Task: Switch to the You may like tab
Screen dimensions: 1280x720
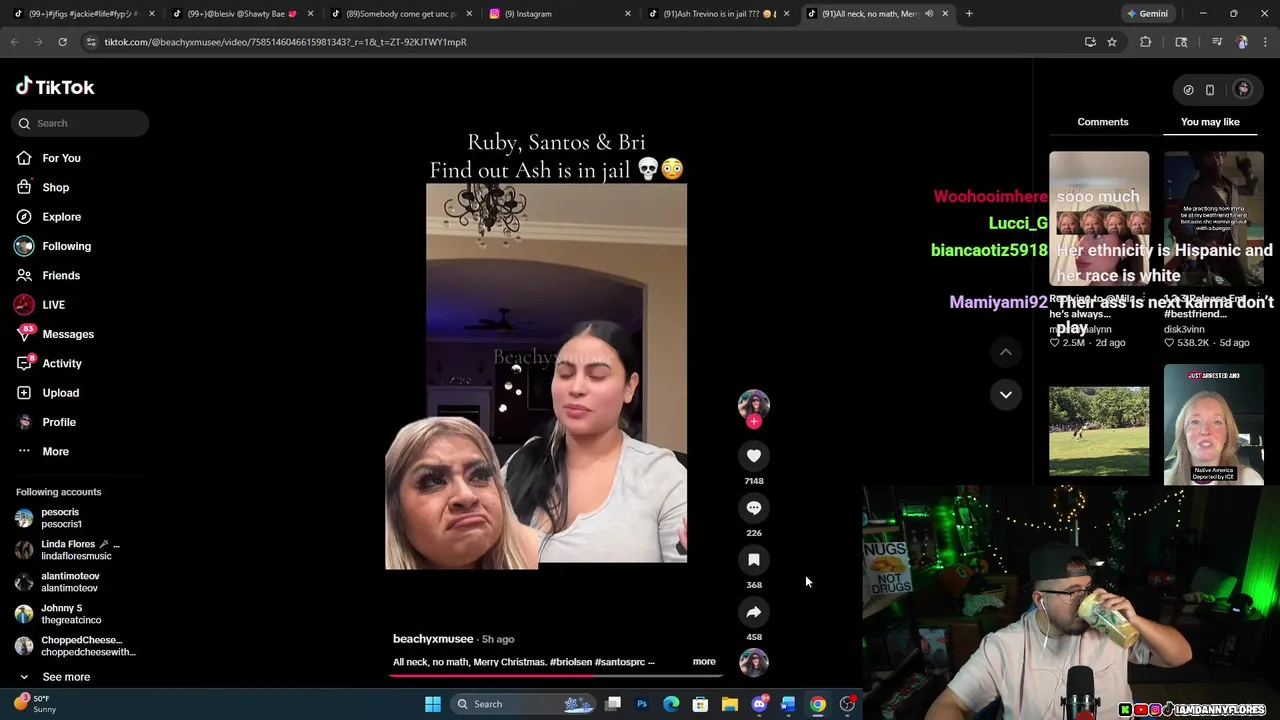Action: tap(1210, 122)
